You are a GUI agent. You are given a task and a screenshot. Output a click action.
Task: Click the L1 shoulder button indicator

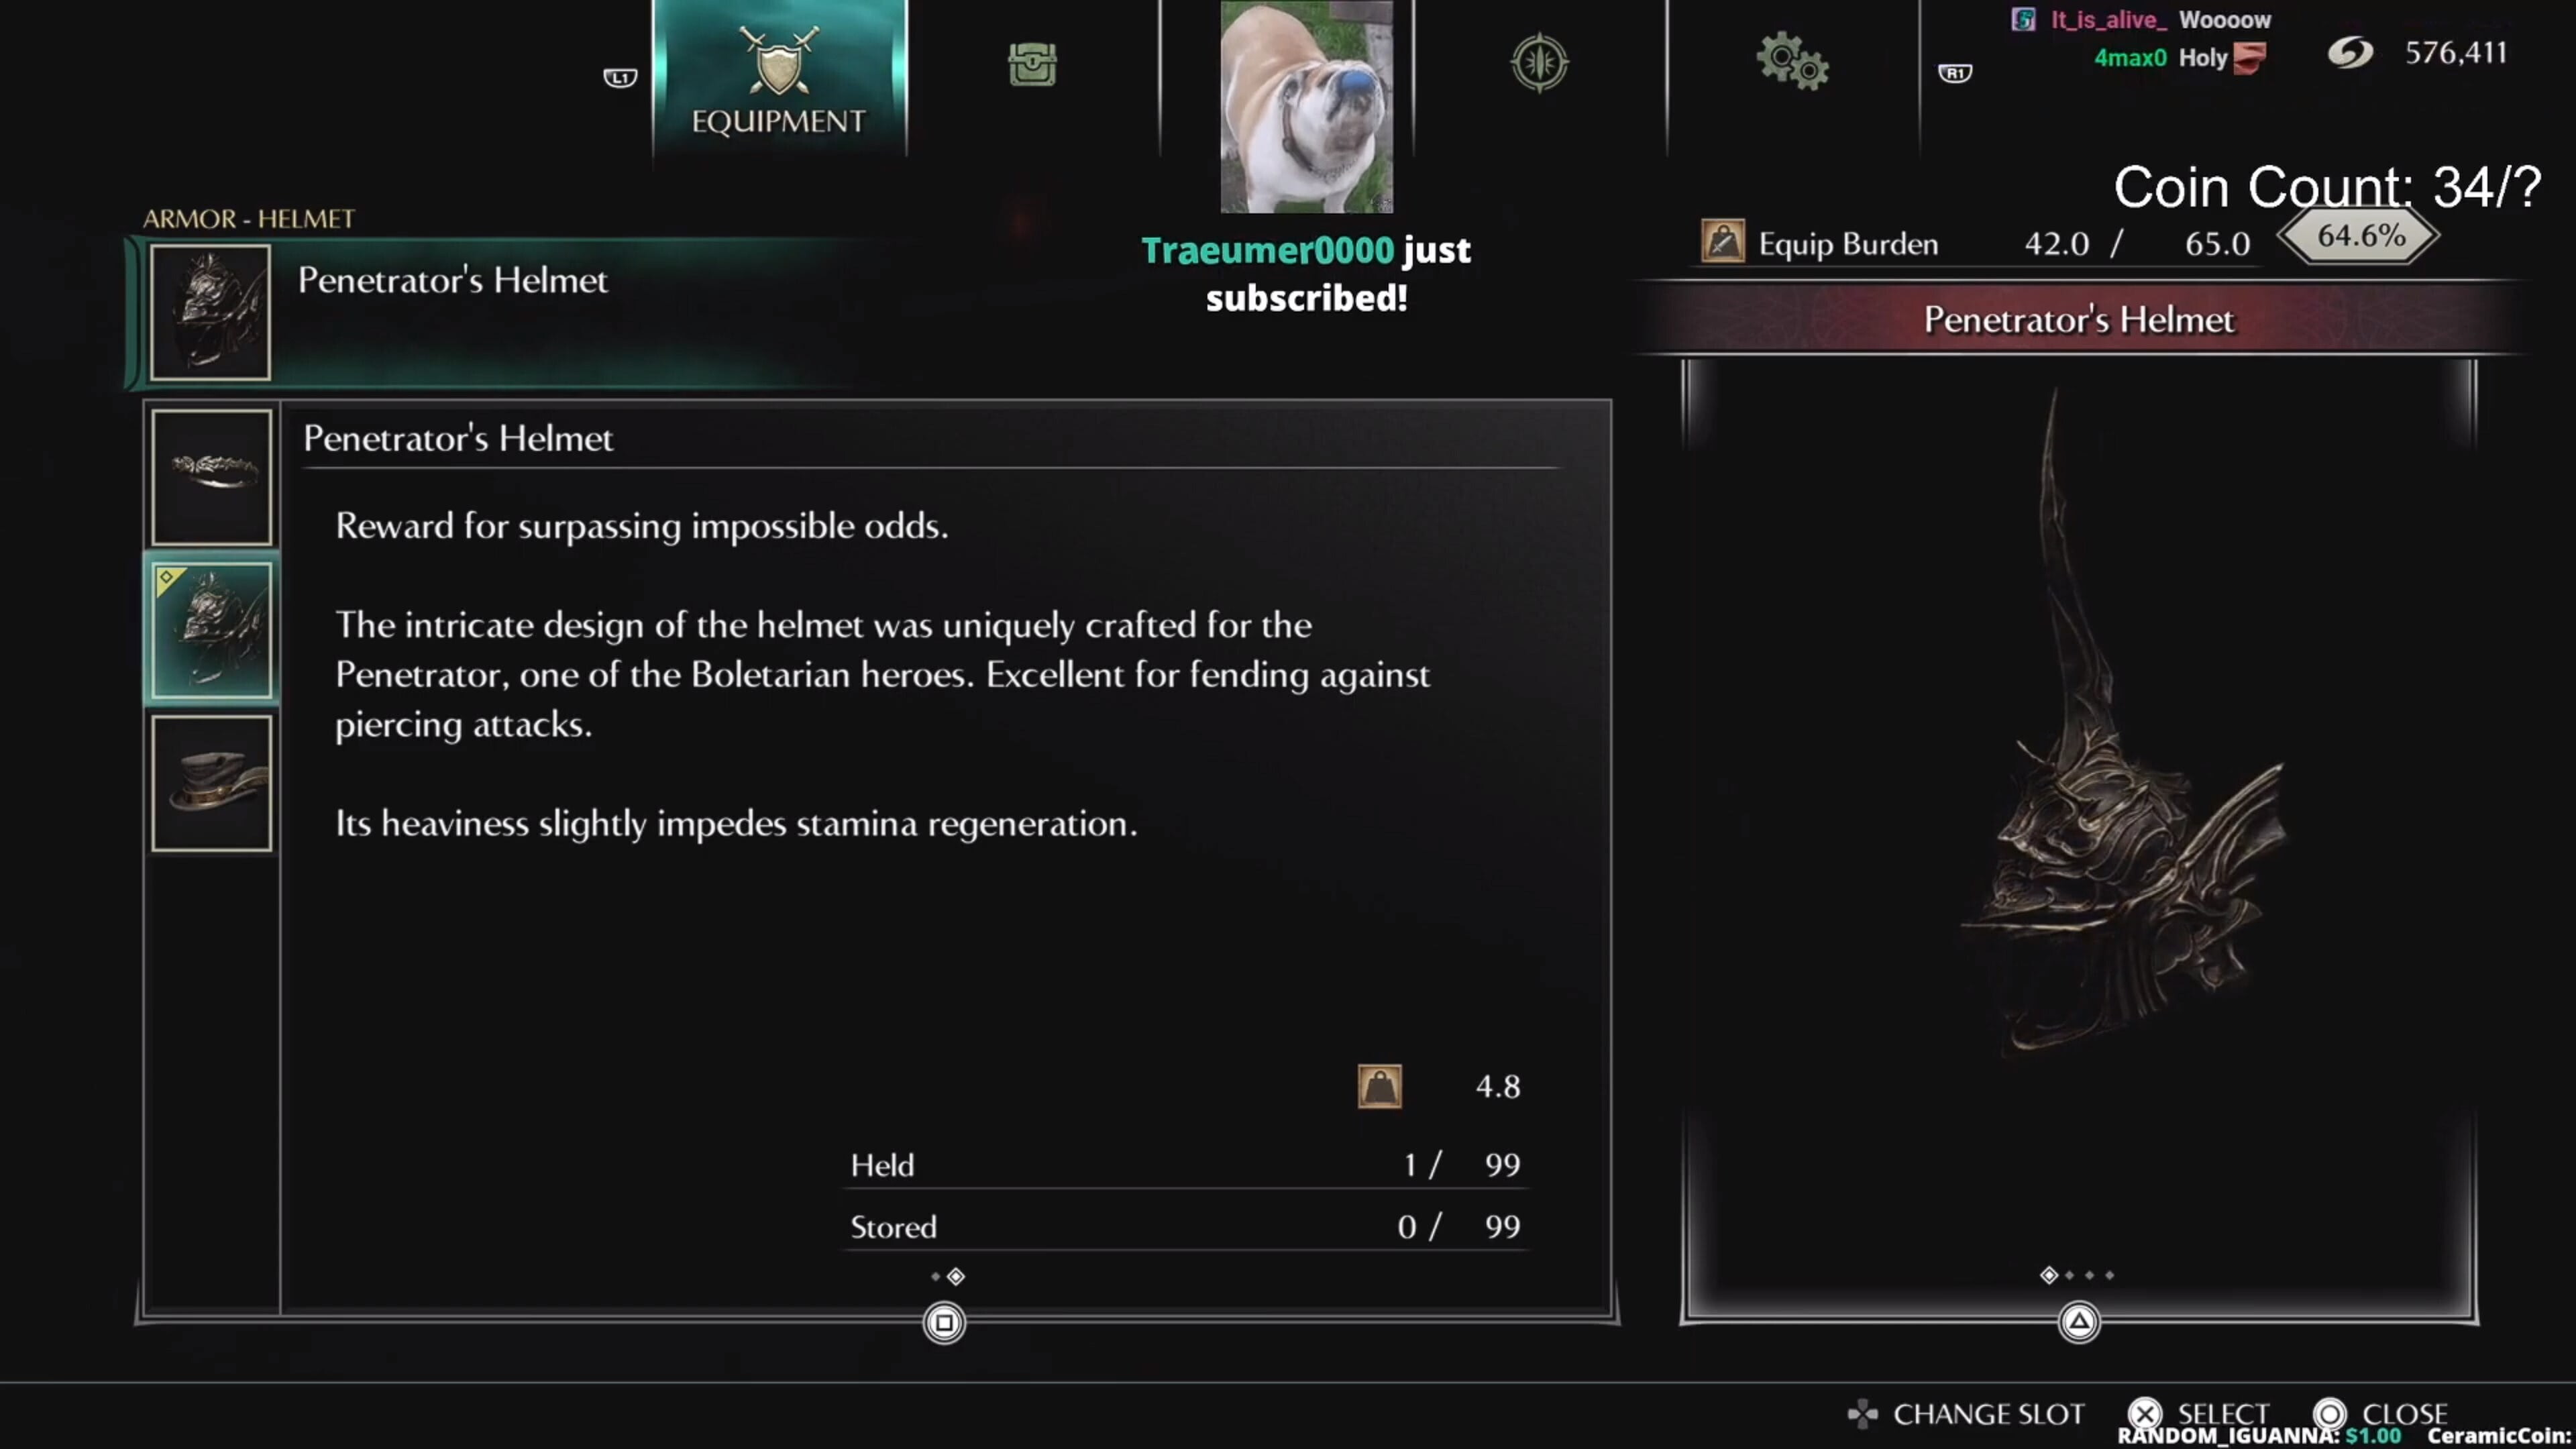pos(620,77)
